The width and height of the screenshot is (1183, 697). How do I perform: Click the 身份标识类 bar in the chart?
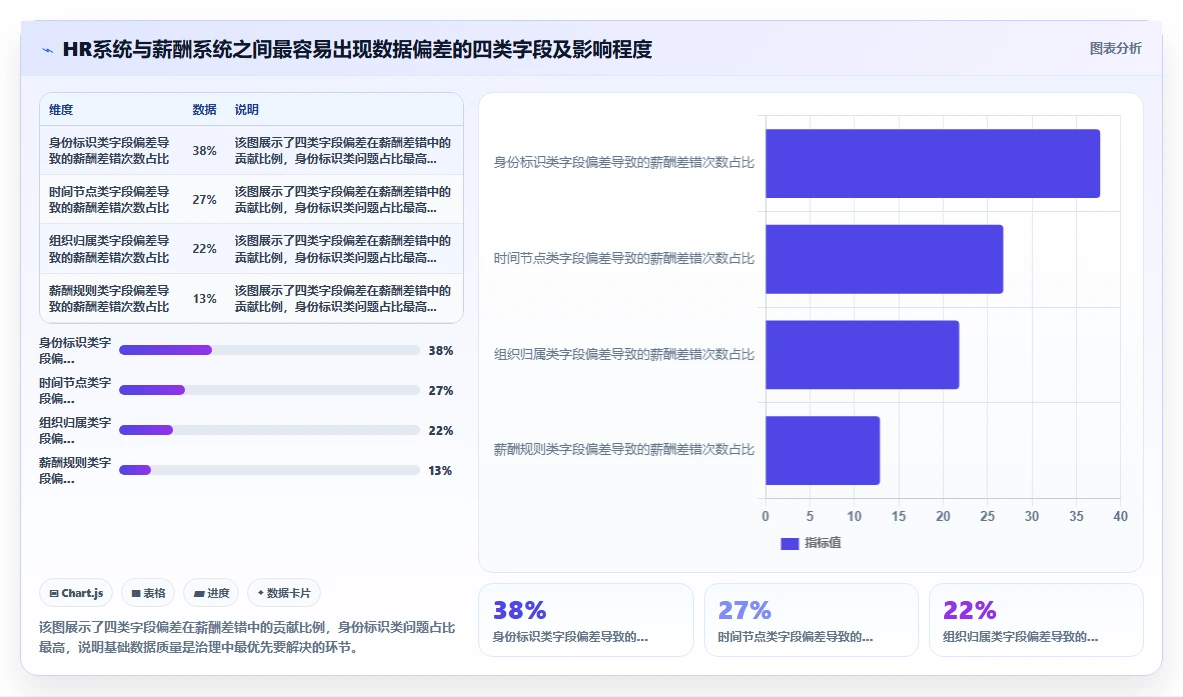[x=933, y=164]
